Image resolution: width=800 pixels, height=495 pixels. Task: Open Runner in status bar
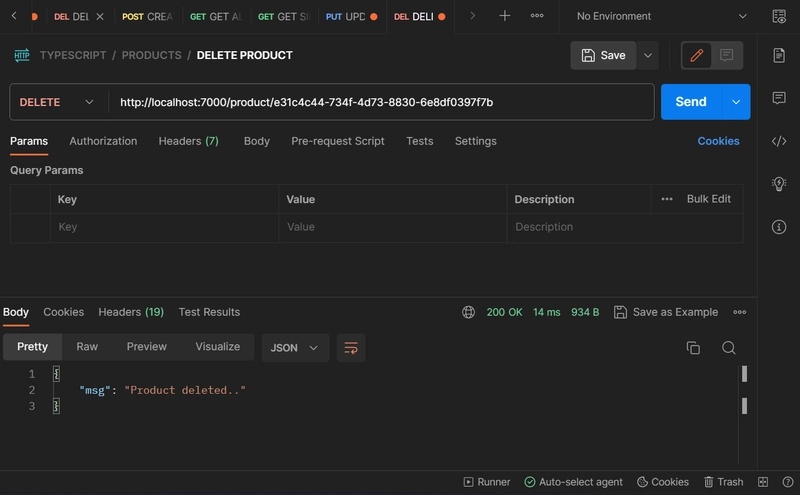(486, 482)
